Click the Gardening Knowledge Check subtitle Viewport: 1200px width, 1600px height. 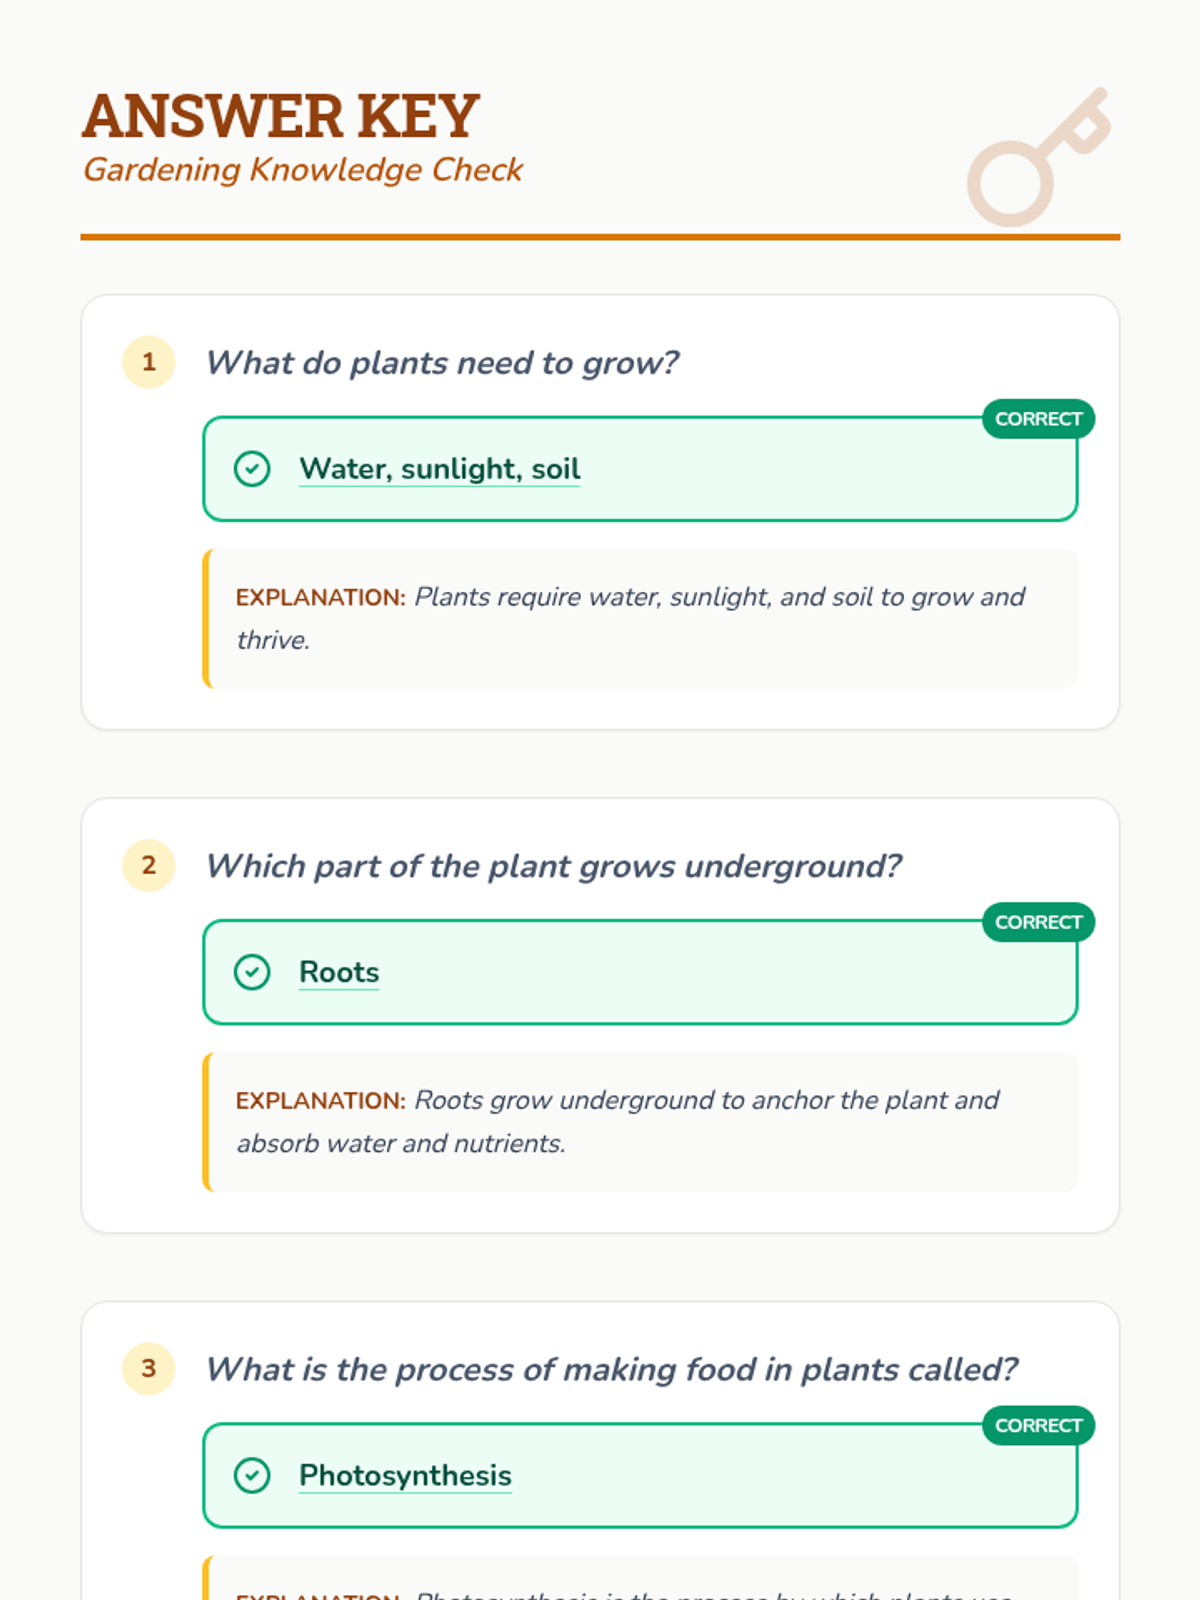[303, 170]
